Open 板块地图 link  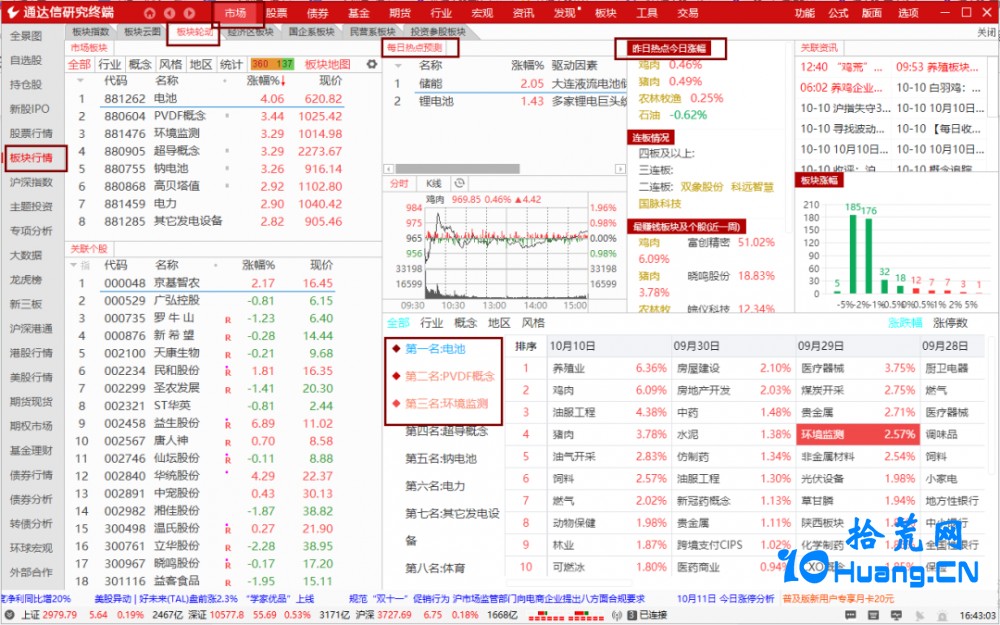328,64
